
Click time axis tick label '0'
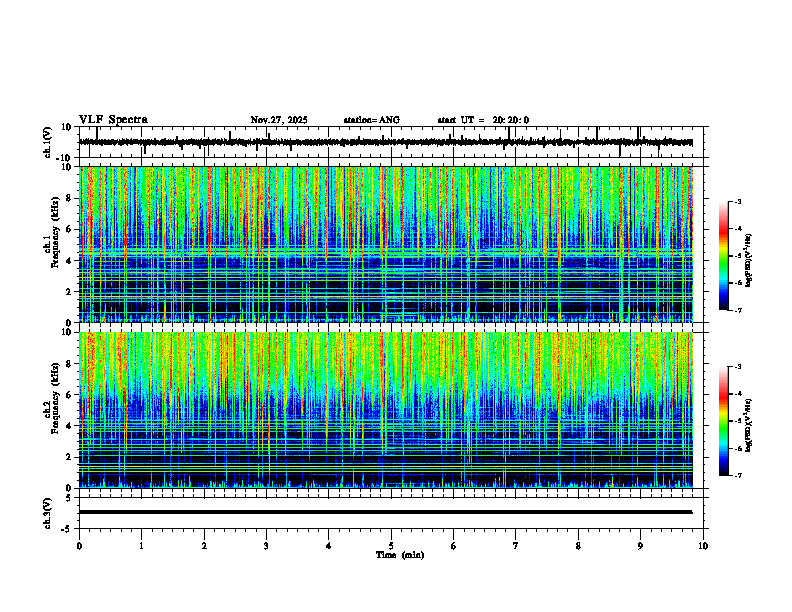tap(79, 546)
